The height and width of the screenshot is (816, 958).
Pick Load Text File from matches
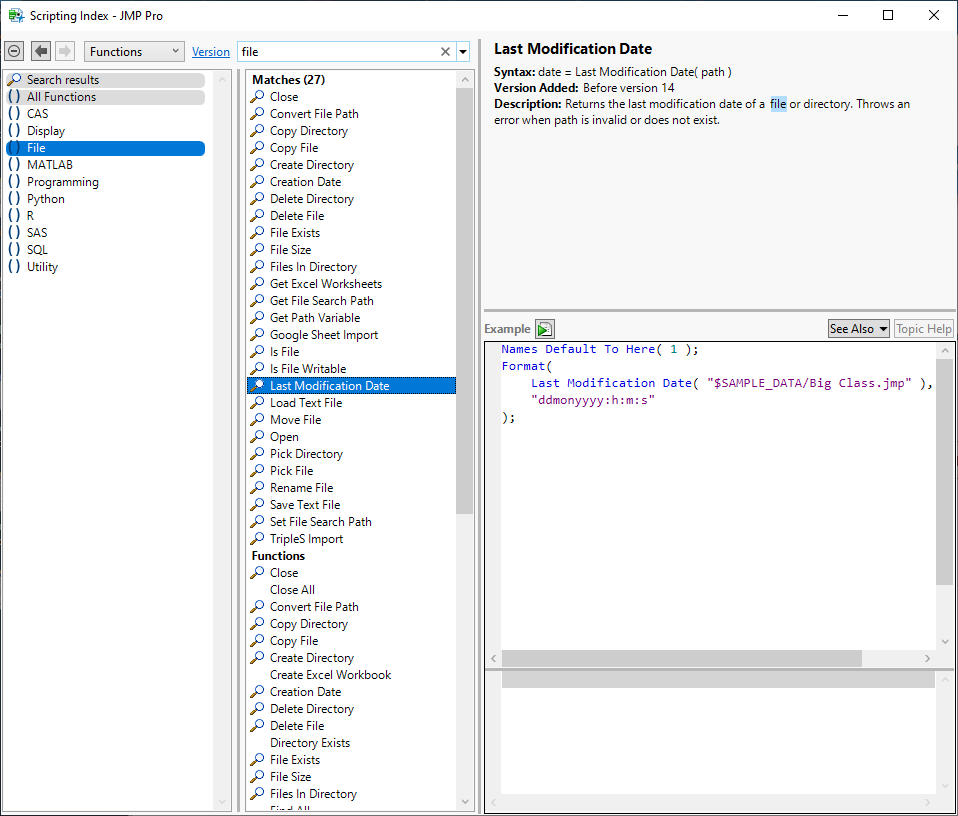[305, 403]
